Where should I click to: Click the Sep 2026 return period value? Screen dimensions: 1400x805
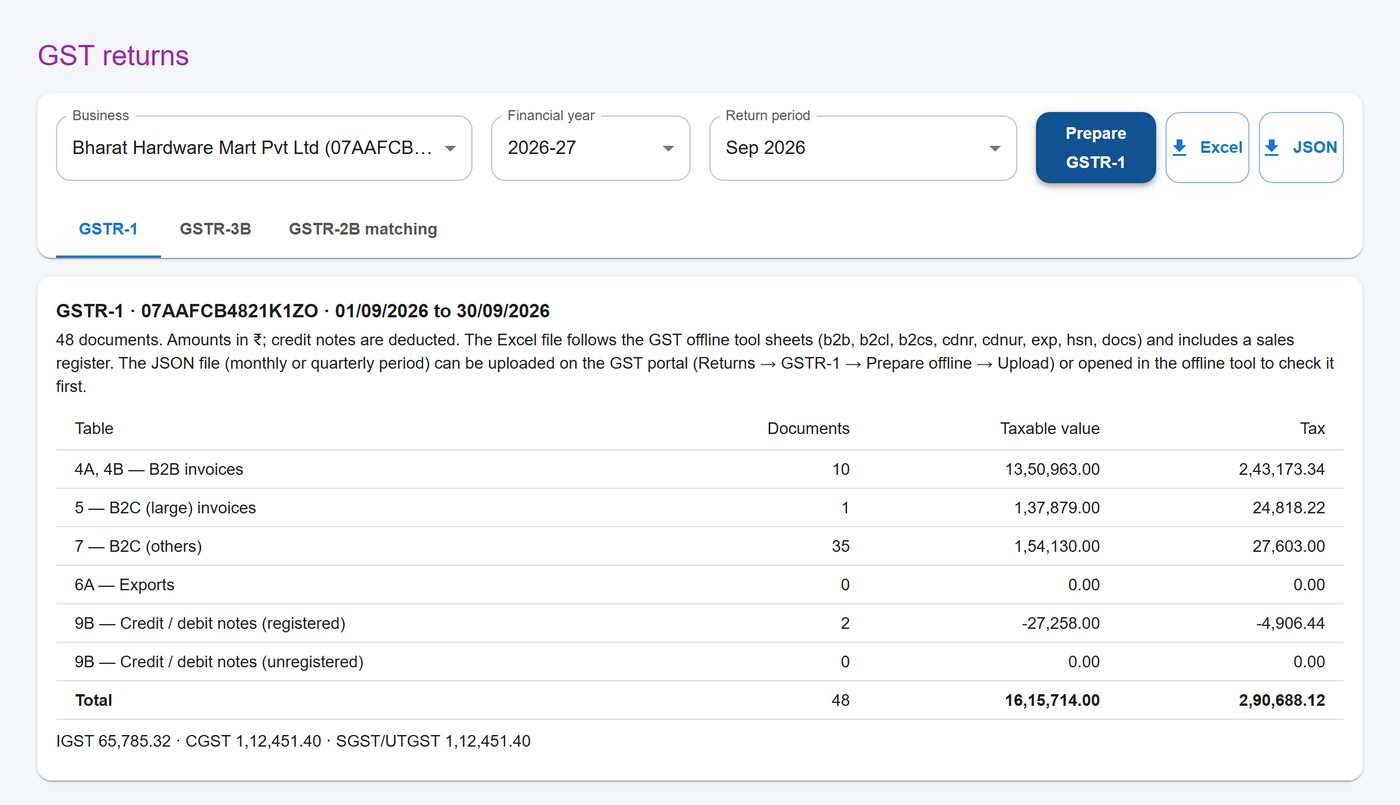(x=766, y=148)
